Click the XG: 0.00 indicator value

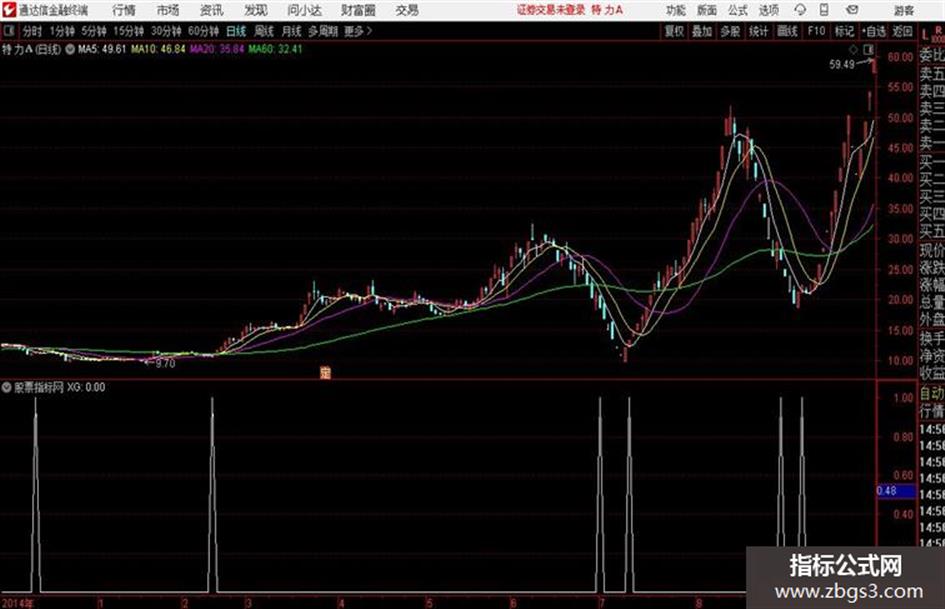point(86,387)
